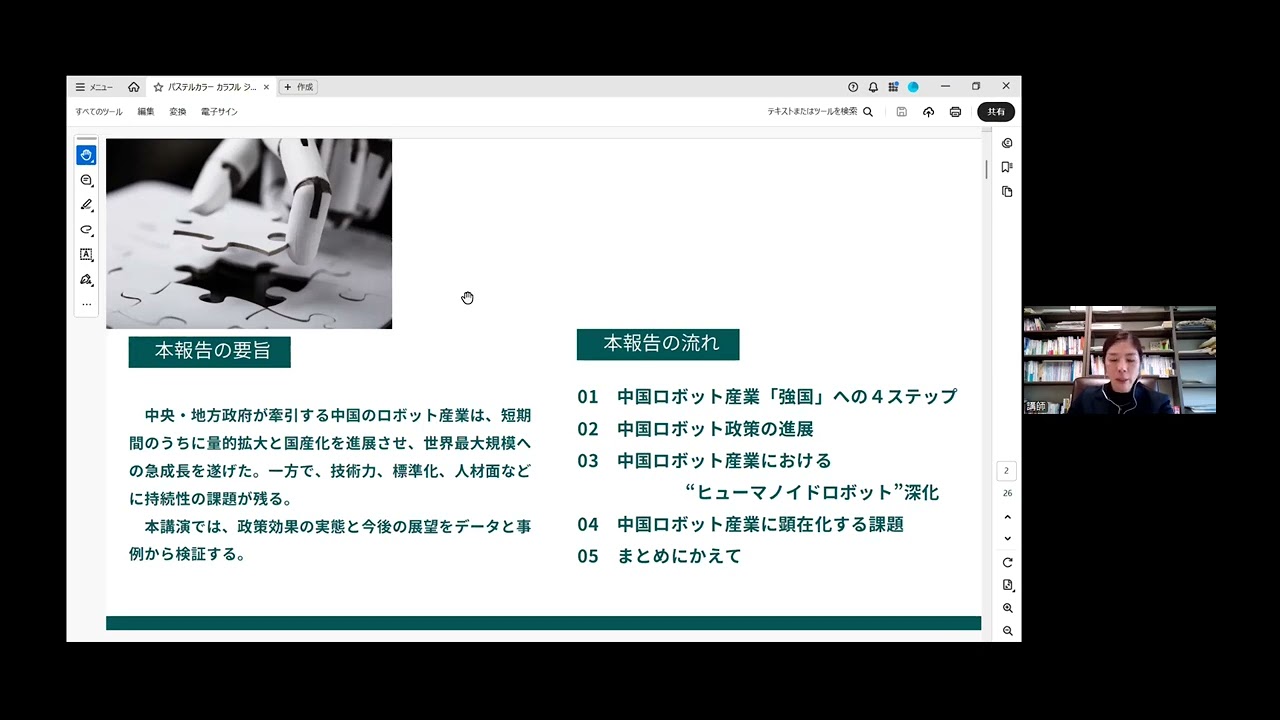The width and height of the screenshot is (1280, 720).
Task: Zoom out with the minus magnifier
Action: point(1007,631)
